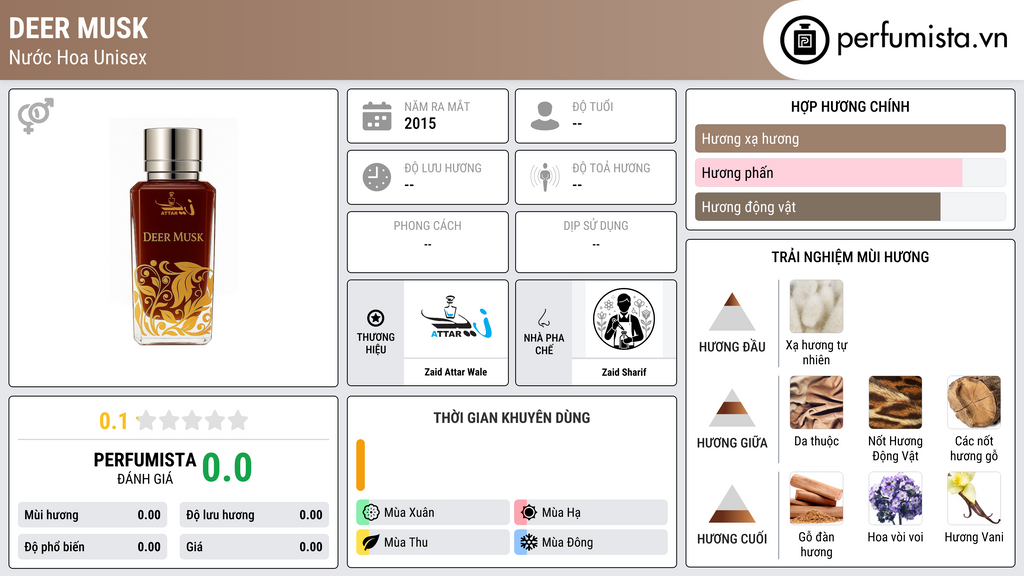This screenshot has width=1024, height=576.
Task: Open the Hương Vani note image
Action: tap(974, 499)
